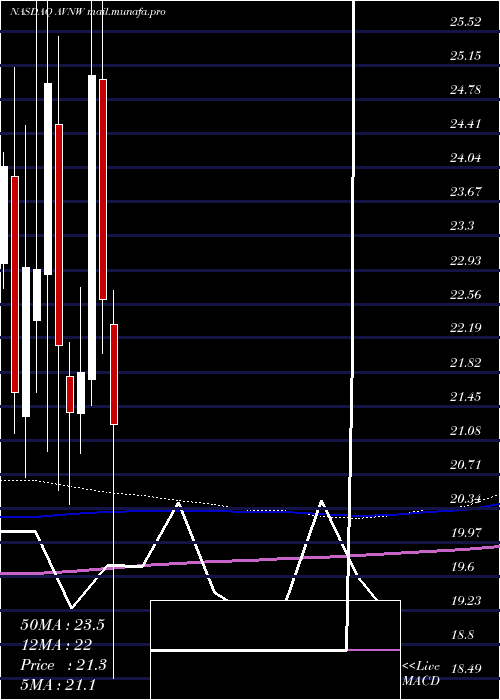
Task: Click the MACD inset box
Action: click(x=275, y=650)
